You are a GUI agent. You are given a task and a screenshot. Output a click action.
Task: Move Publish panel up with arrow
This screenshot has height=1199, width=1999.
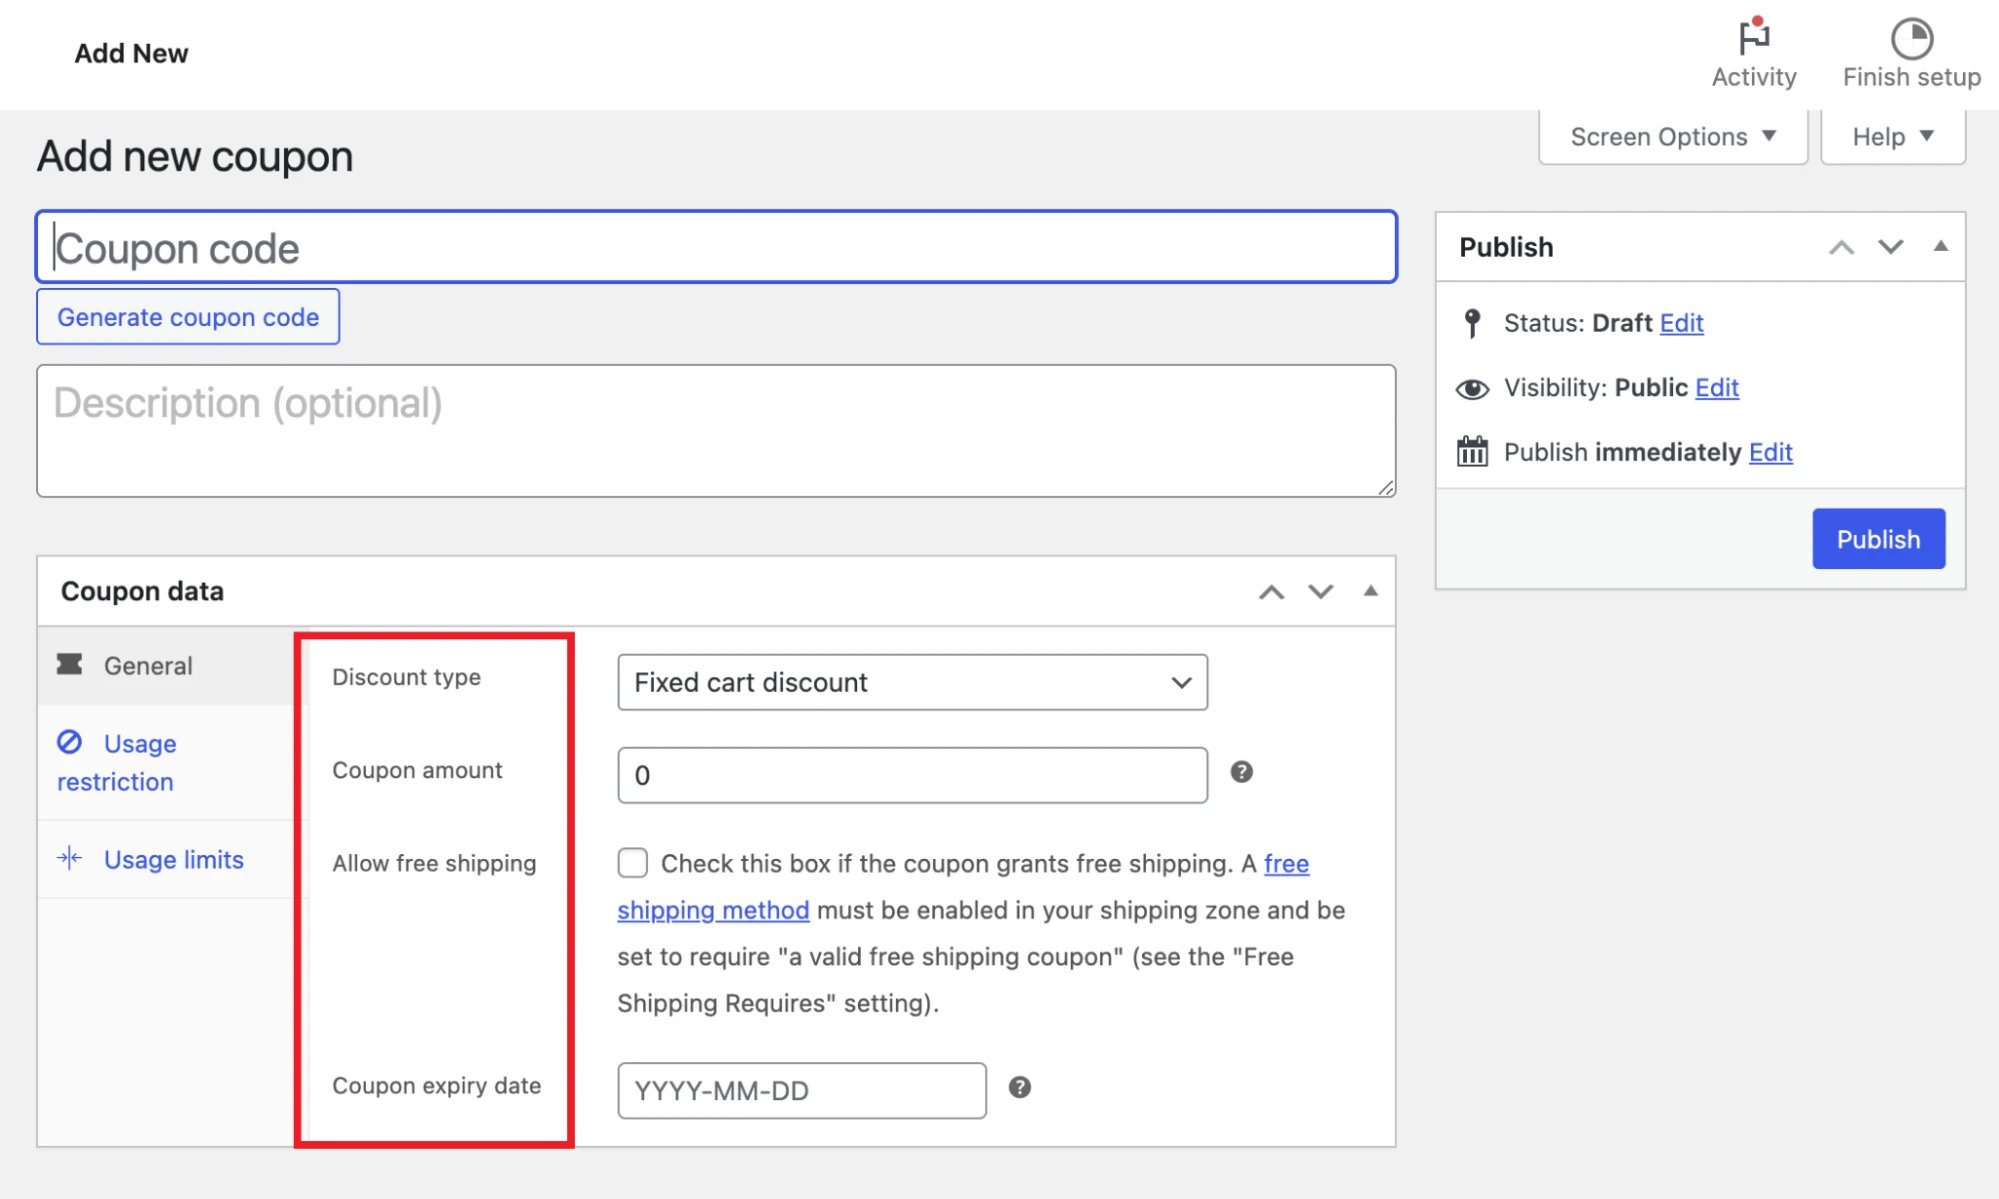tap(1841, 247)
